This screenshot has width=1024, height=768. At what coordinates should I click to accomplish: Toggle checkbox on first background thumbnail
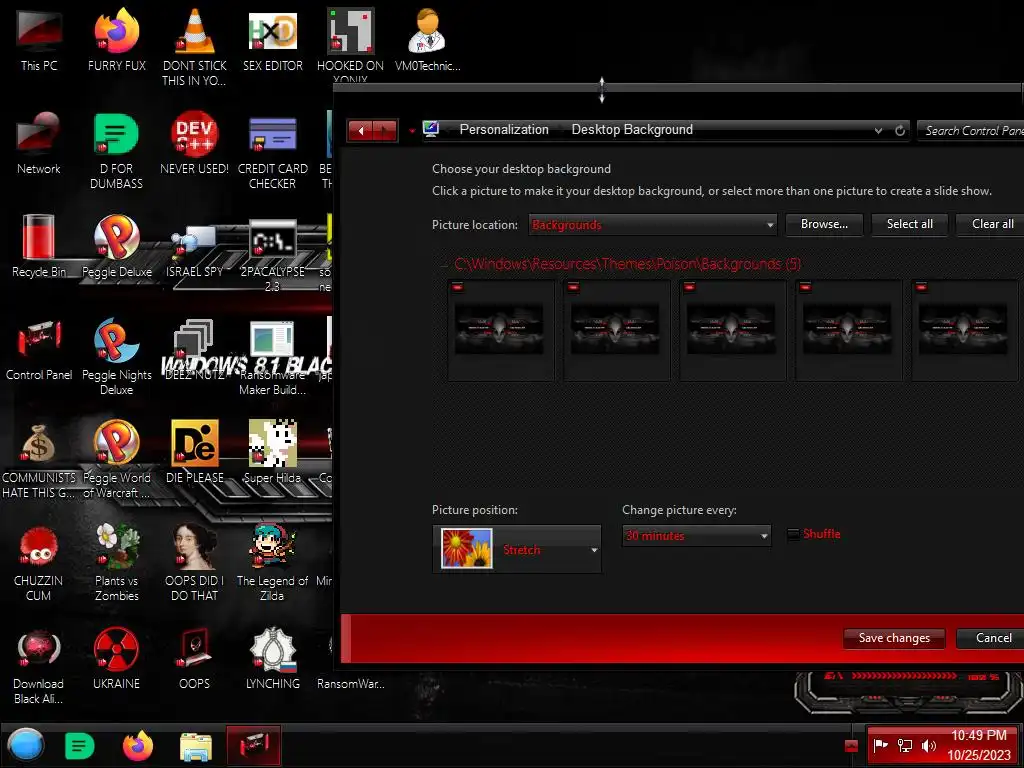click(x=457, y=287)
